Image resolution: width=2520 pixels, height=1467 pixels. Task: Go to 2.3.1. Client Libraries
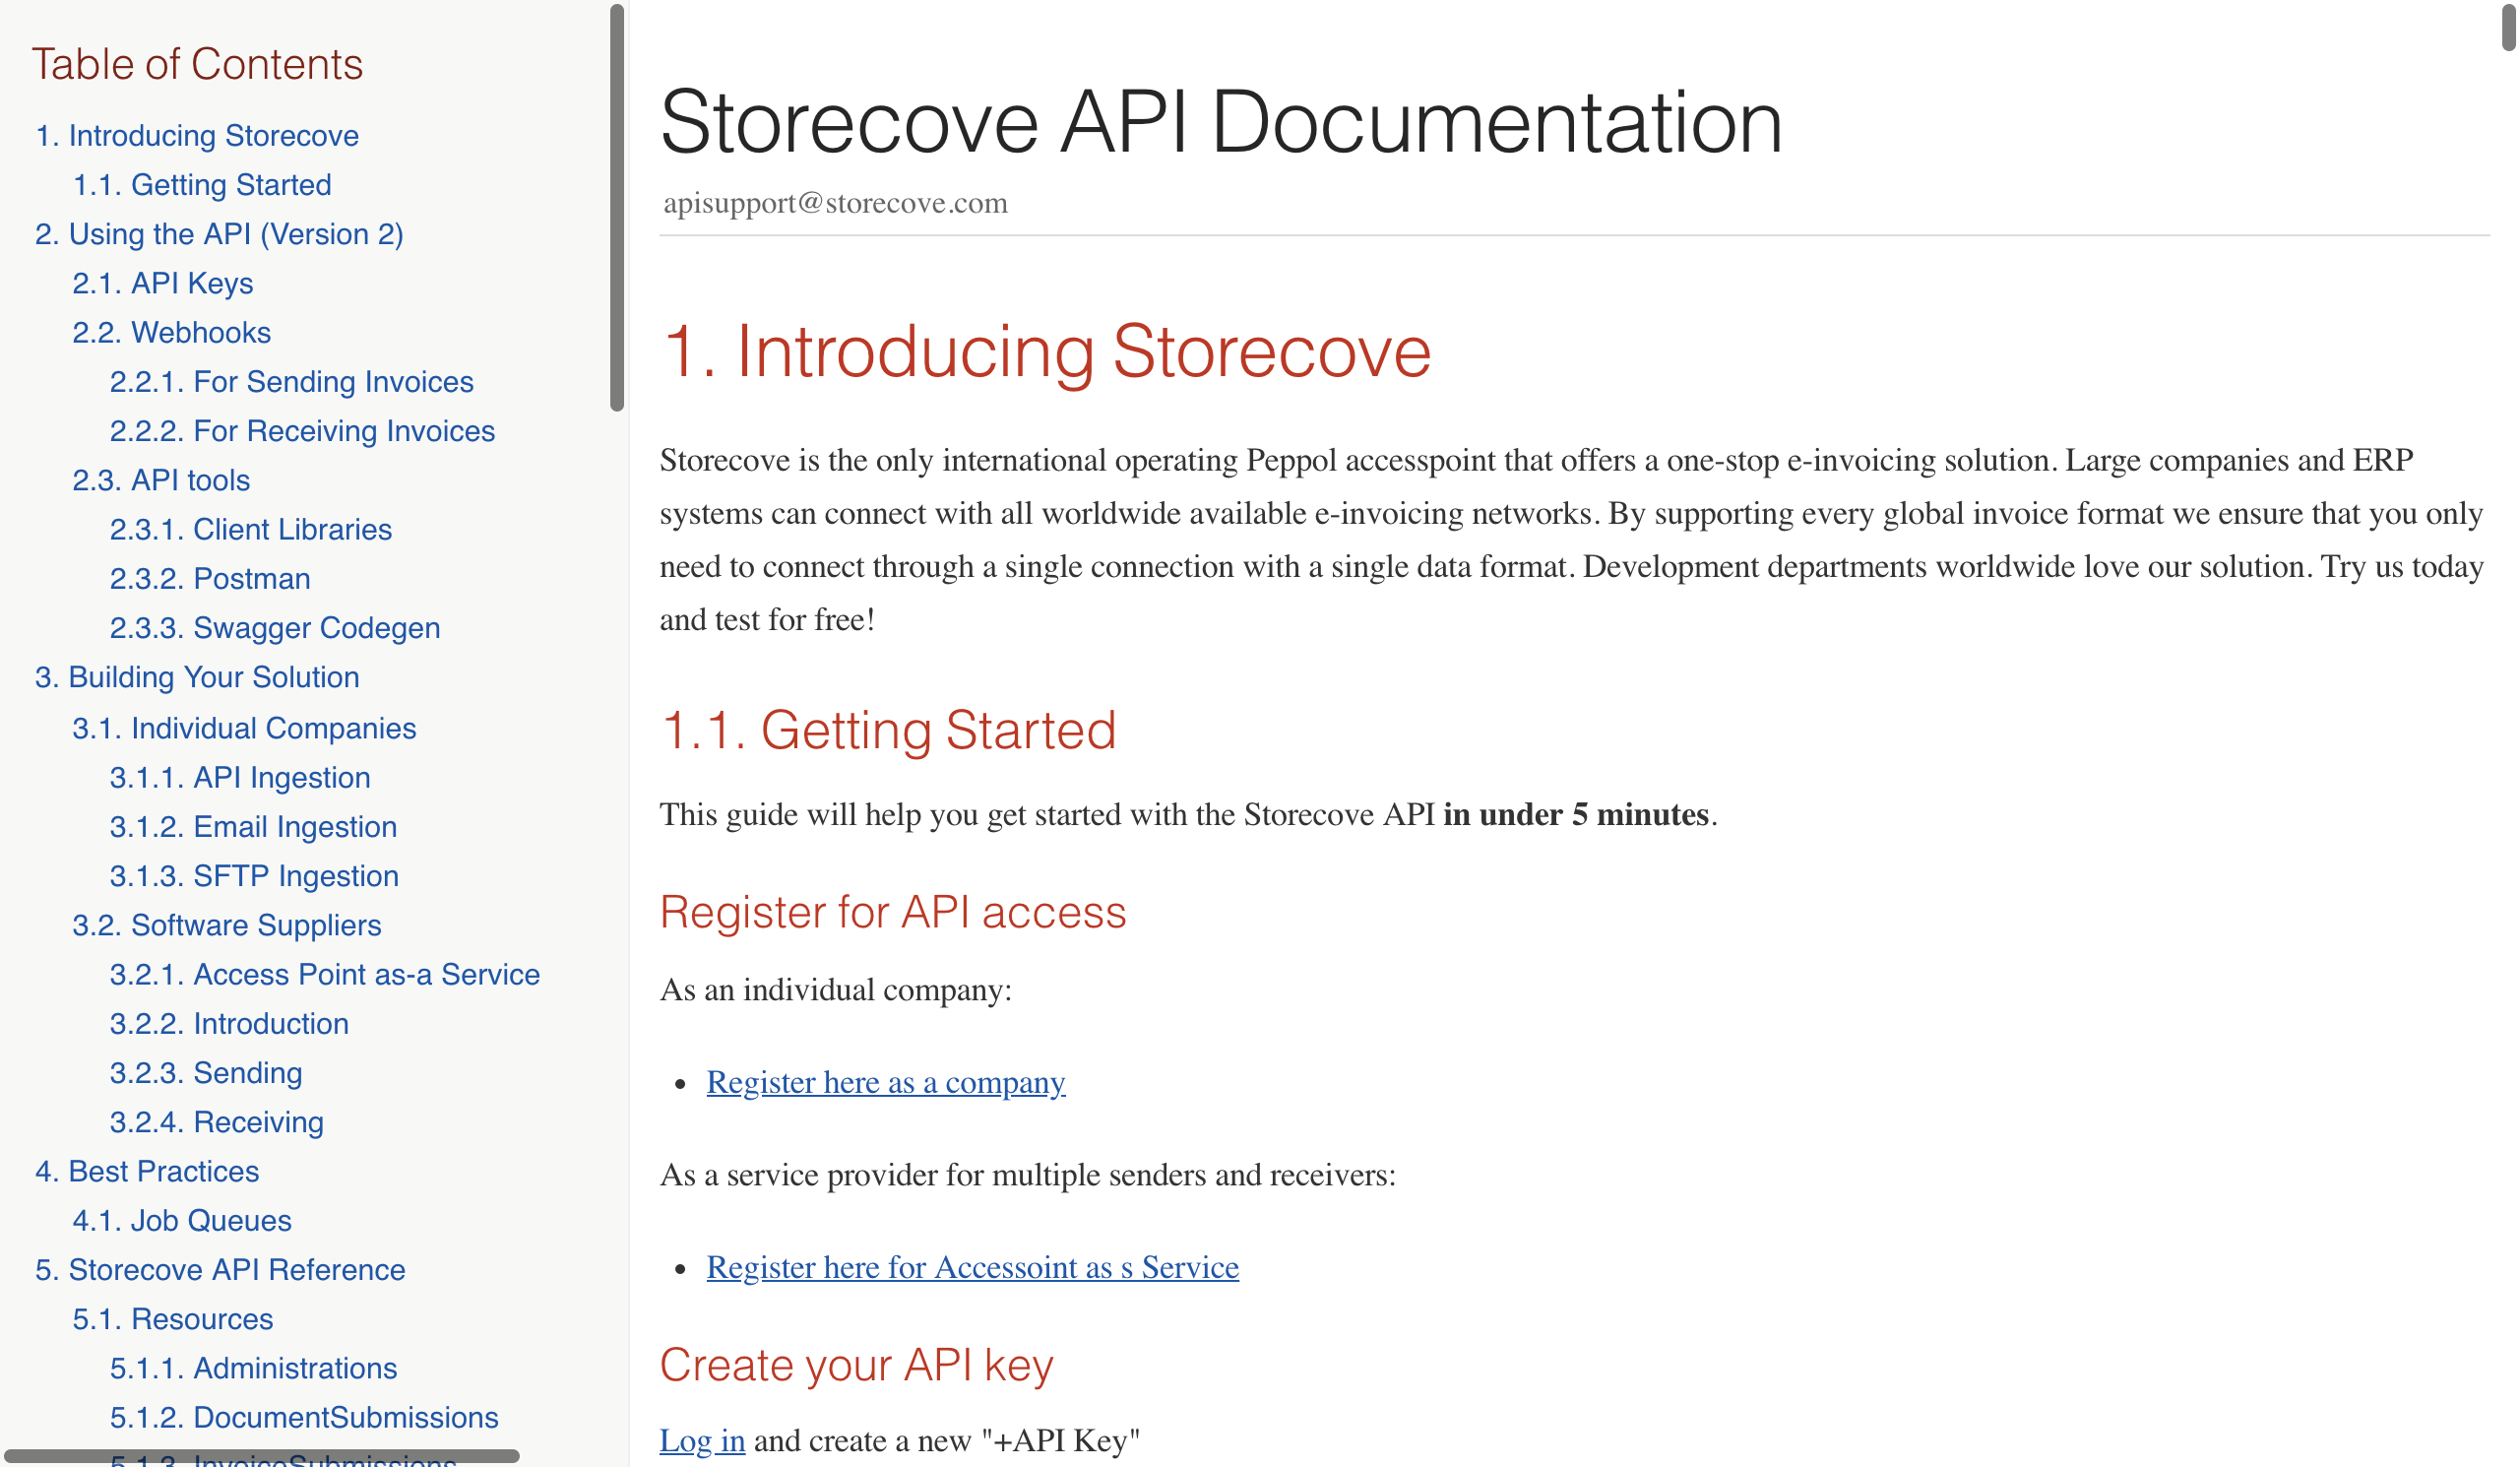251,529
